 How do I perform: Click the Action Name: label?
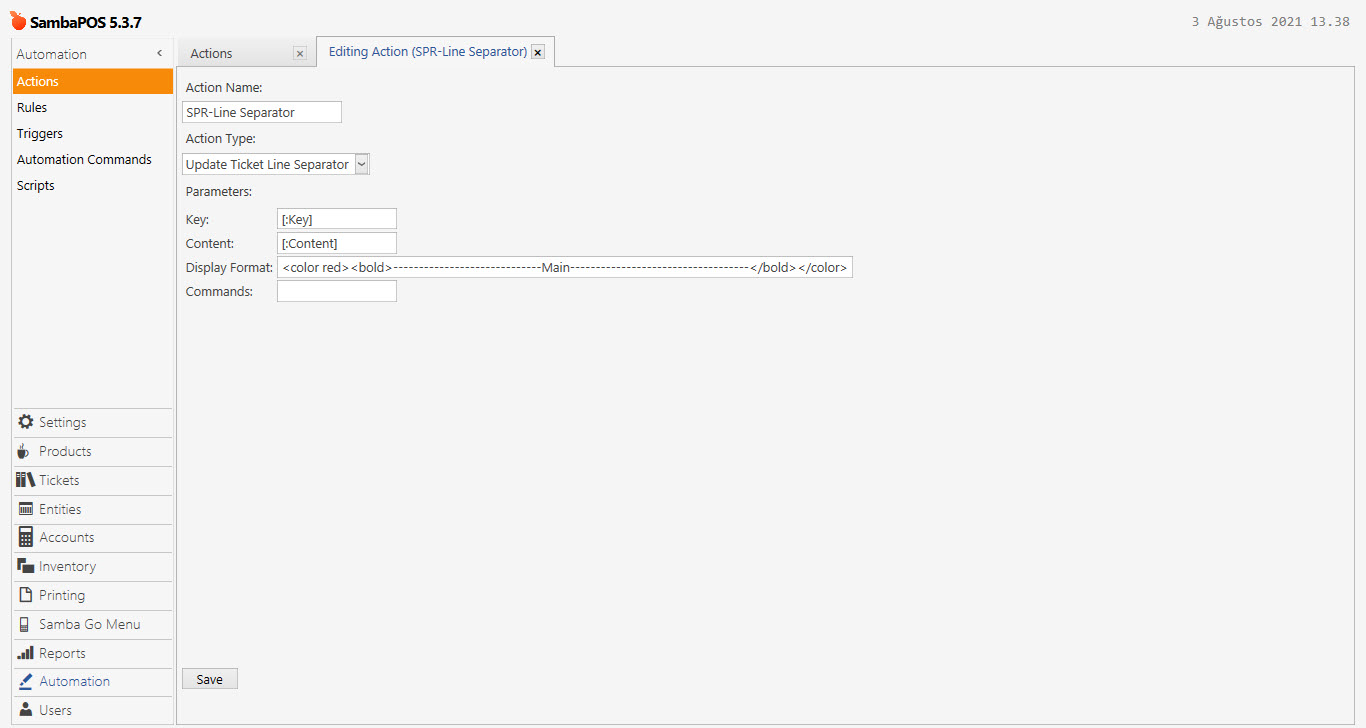pyautogui.click(x=224, y=88)
